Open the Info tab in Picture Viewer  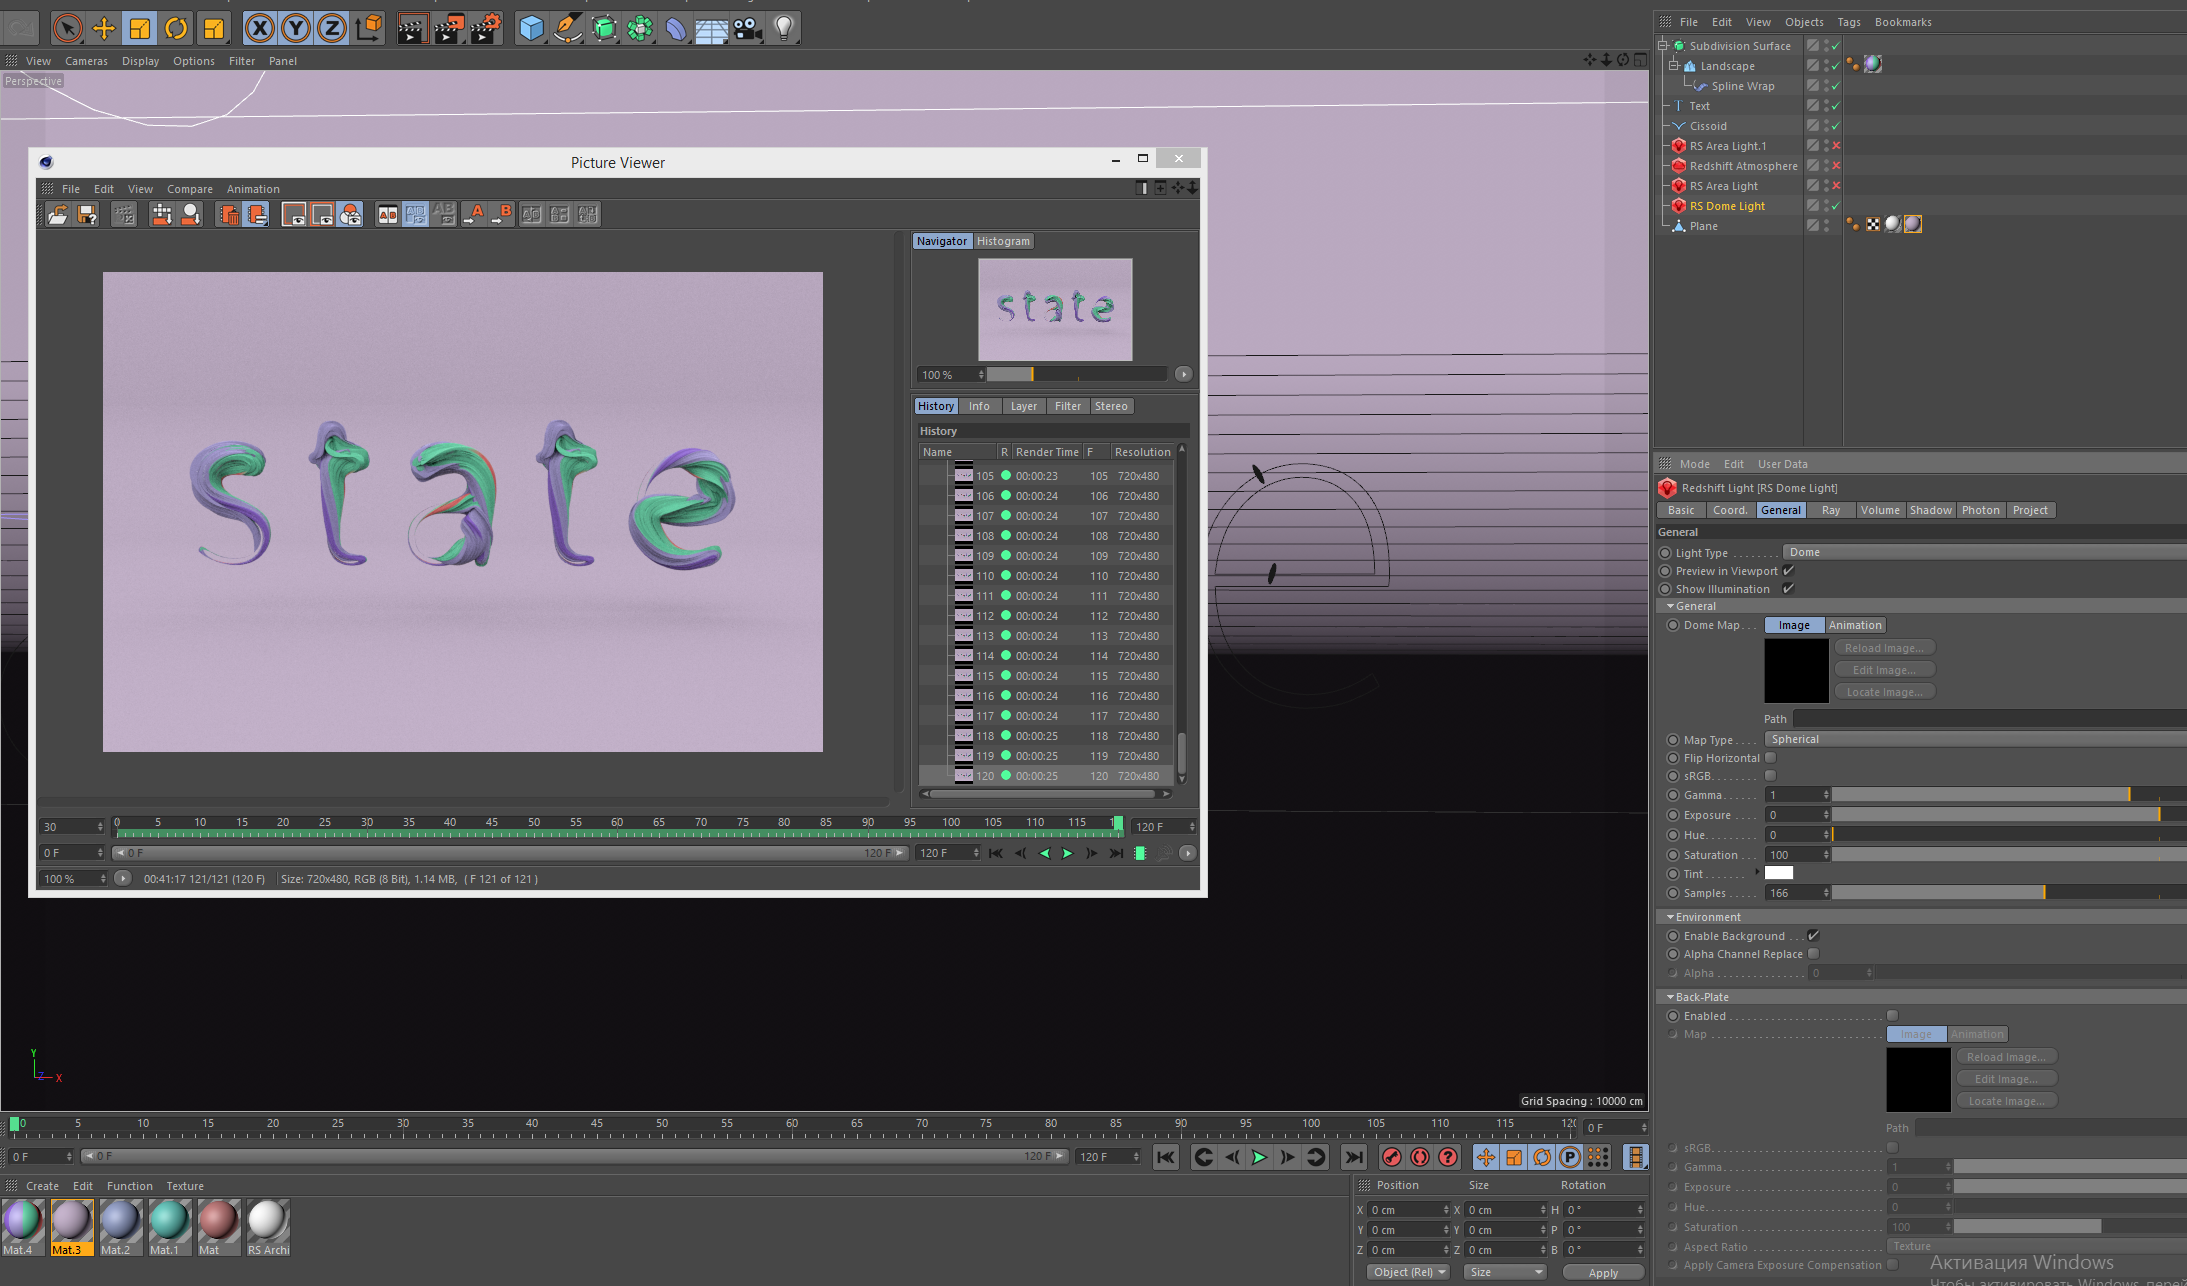[979, 406]
